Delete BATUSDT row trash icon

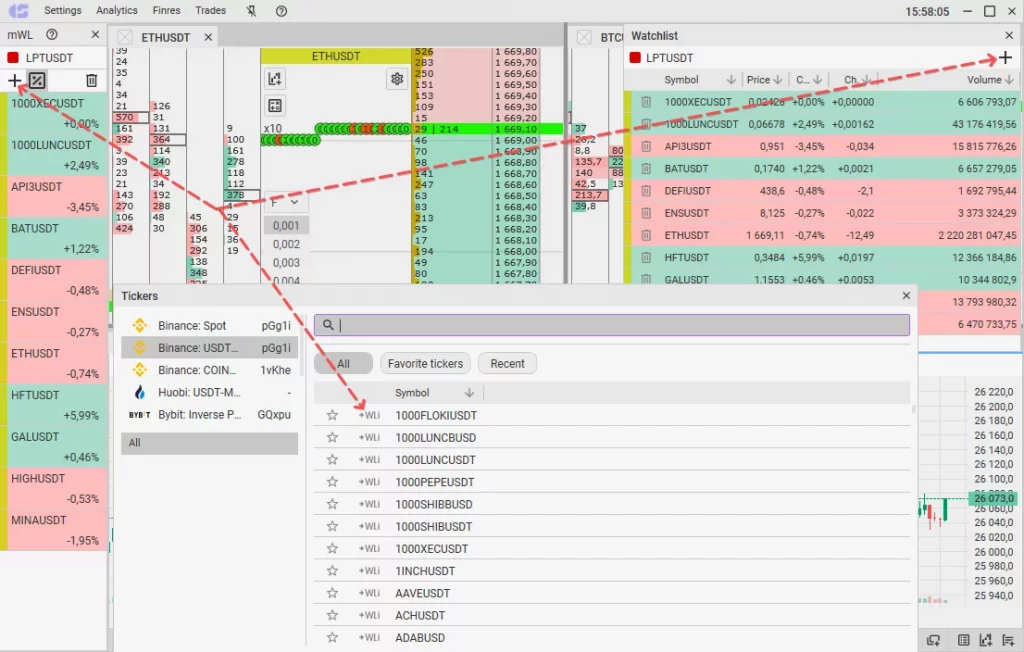point(646,169)
